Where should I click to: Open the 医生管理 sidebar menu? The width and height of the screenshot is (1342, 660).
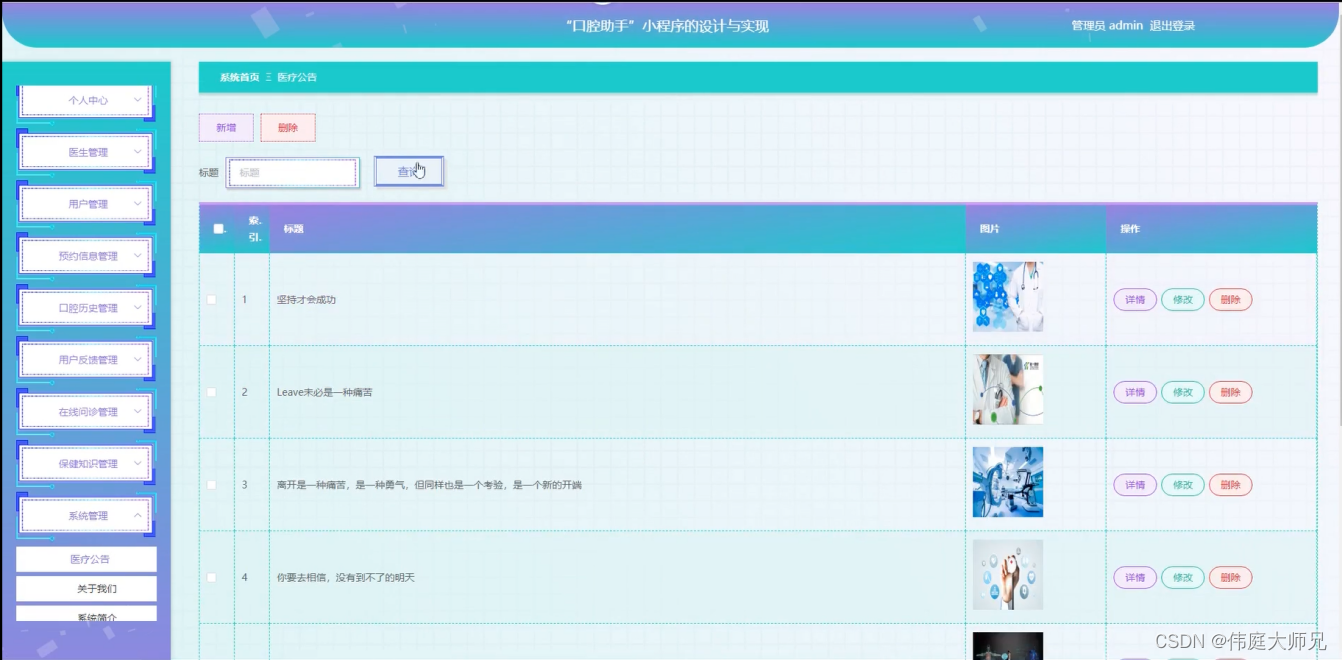coord(86,152)
